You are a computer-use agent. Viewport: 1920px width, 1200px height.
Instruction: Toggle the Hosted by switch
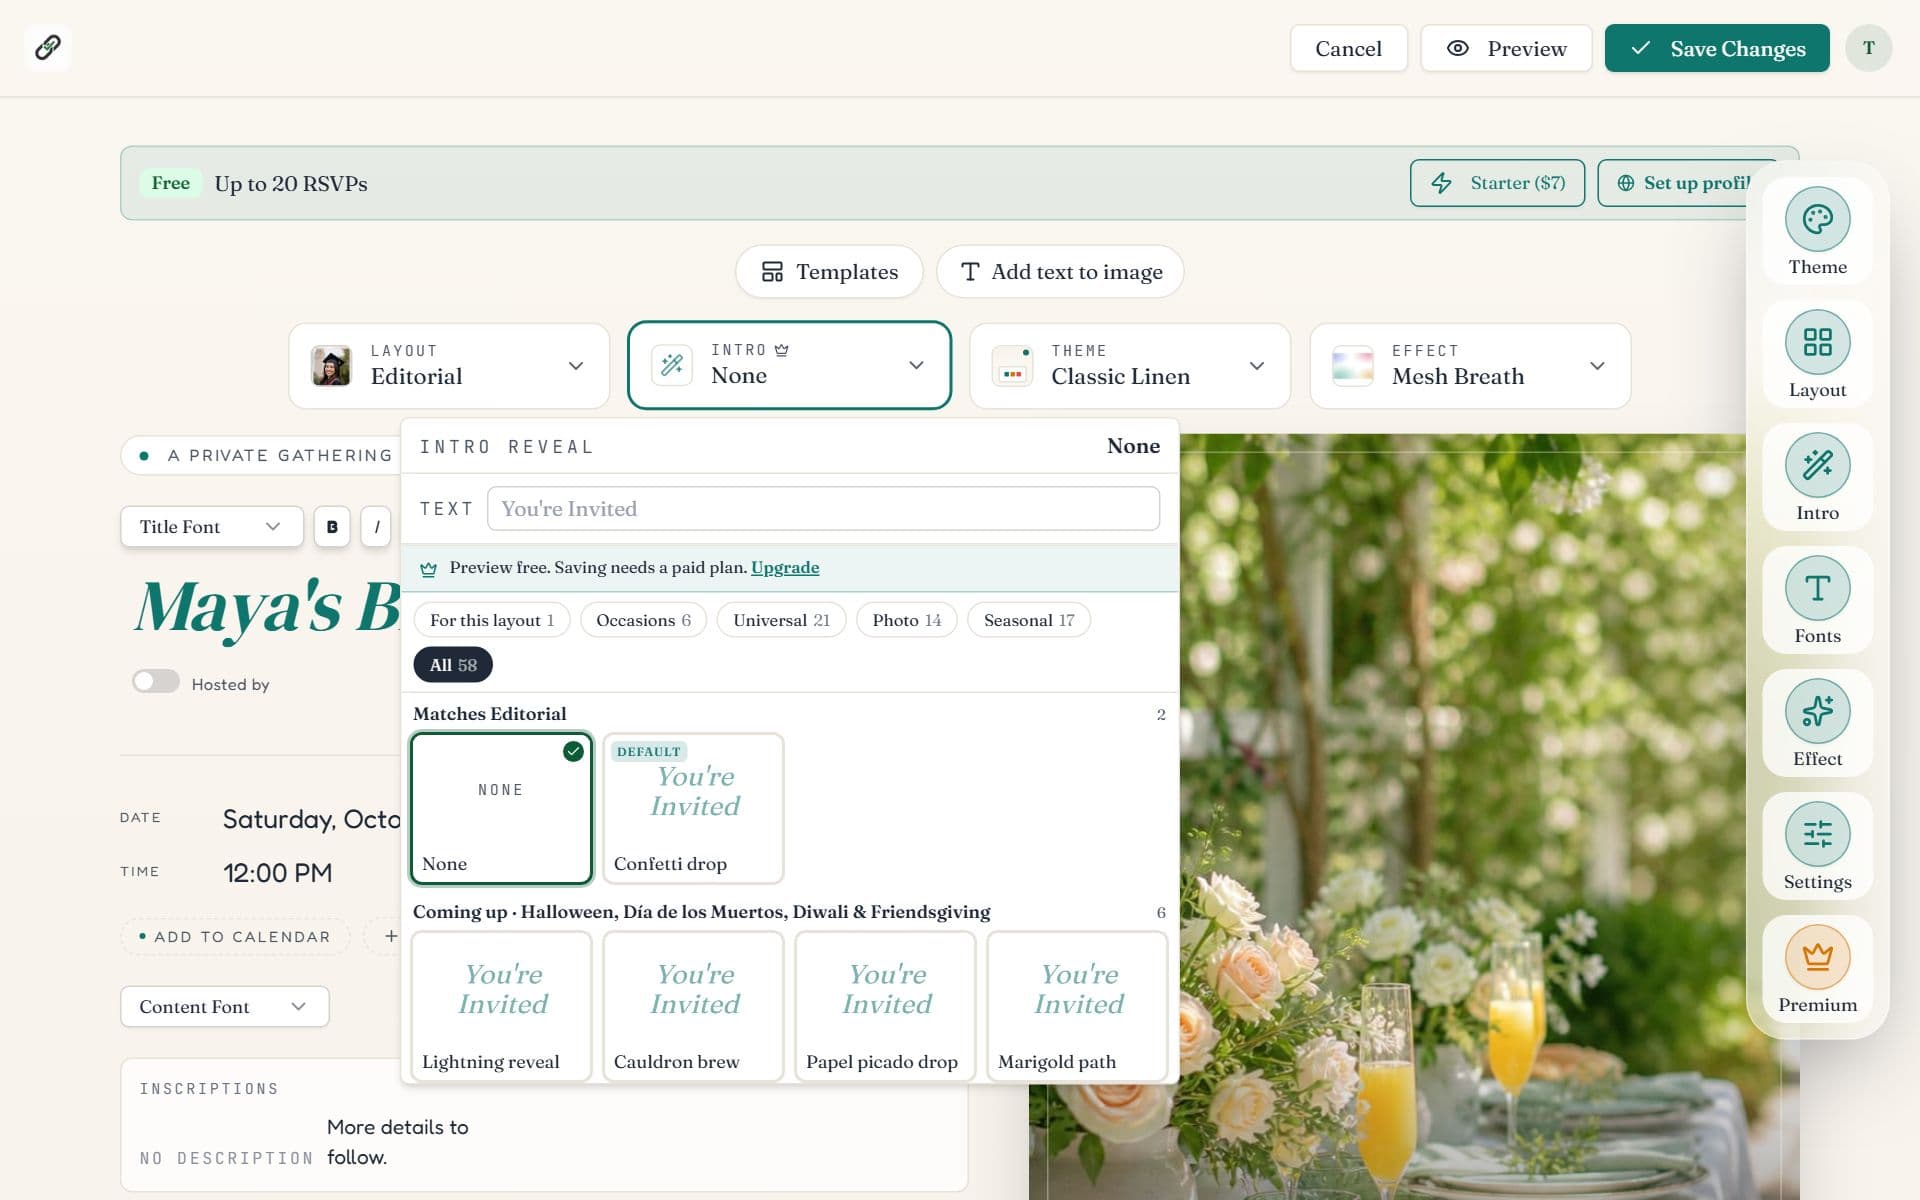156,682
